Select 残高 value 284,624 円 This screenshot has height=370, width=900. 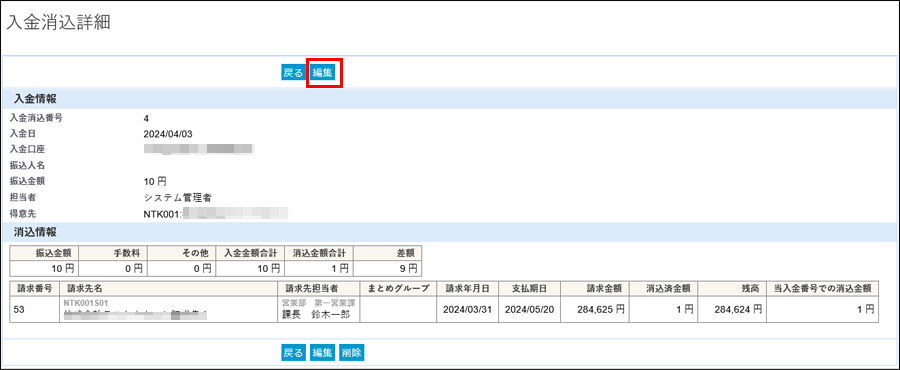point(739,310)
